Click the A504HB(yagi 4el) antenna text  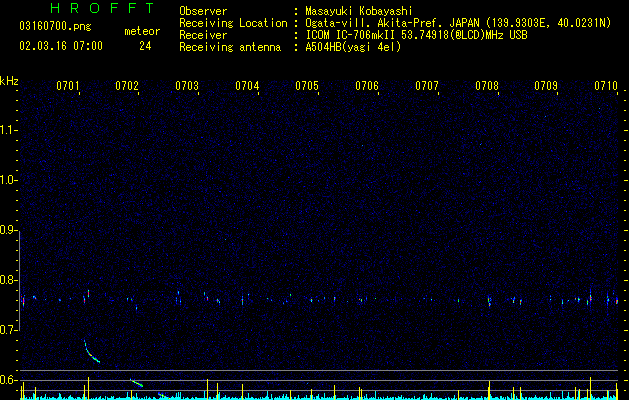[x=353, y=47]
